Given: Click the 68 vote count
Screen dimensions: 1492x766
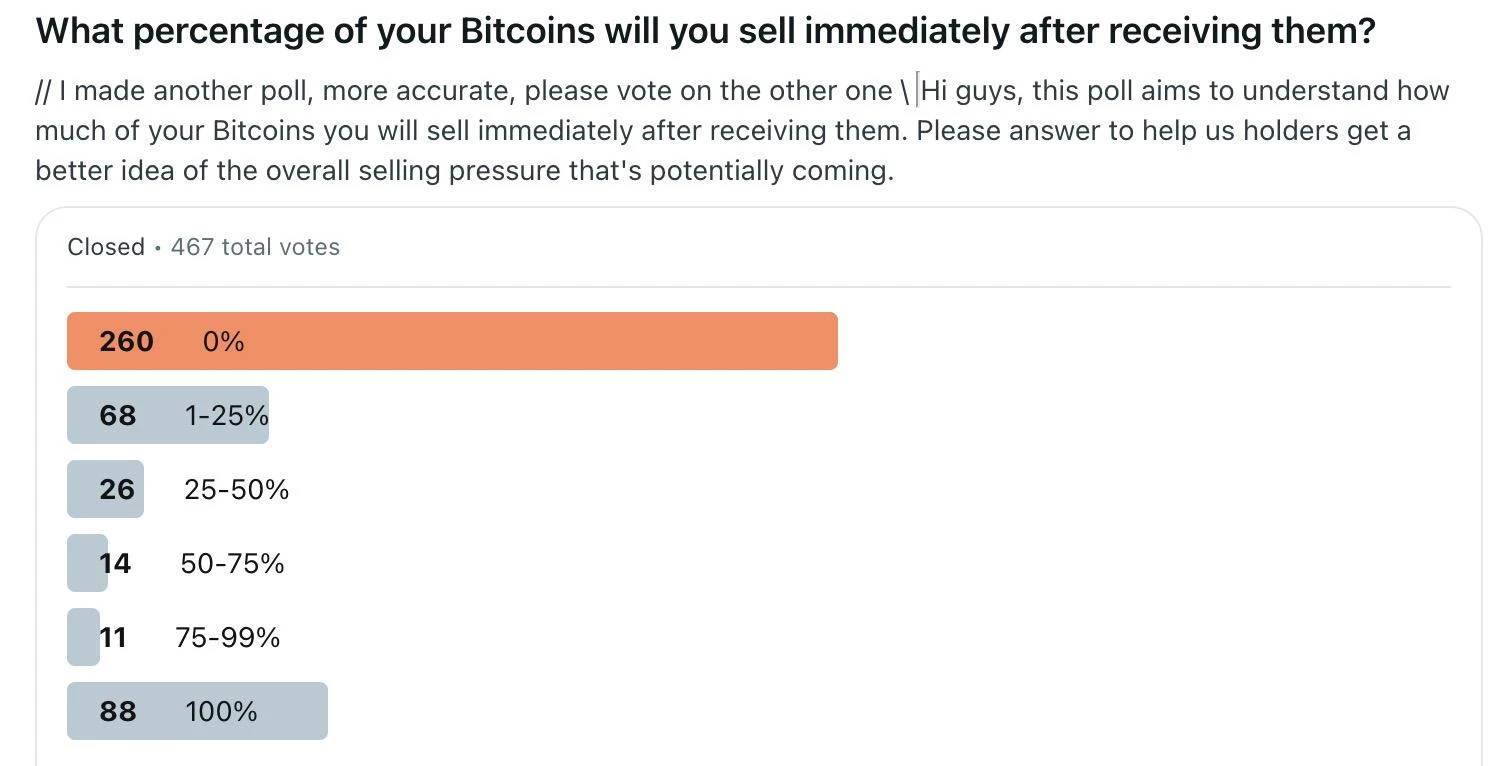Looking at the screenshot, I should point(118,415).
